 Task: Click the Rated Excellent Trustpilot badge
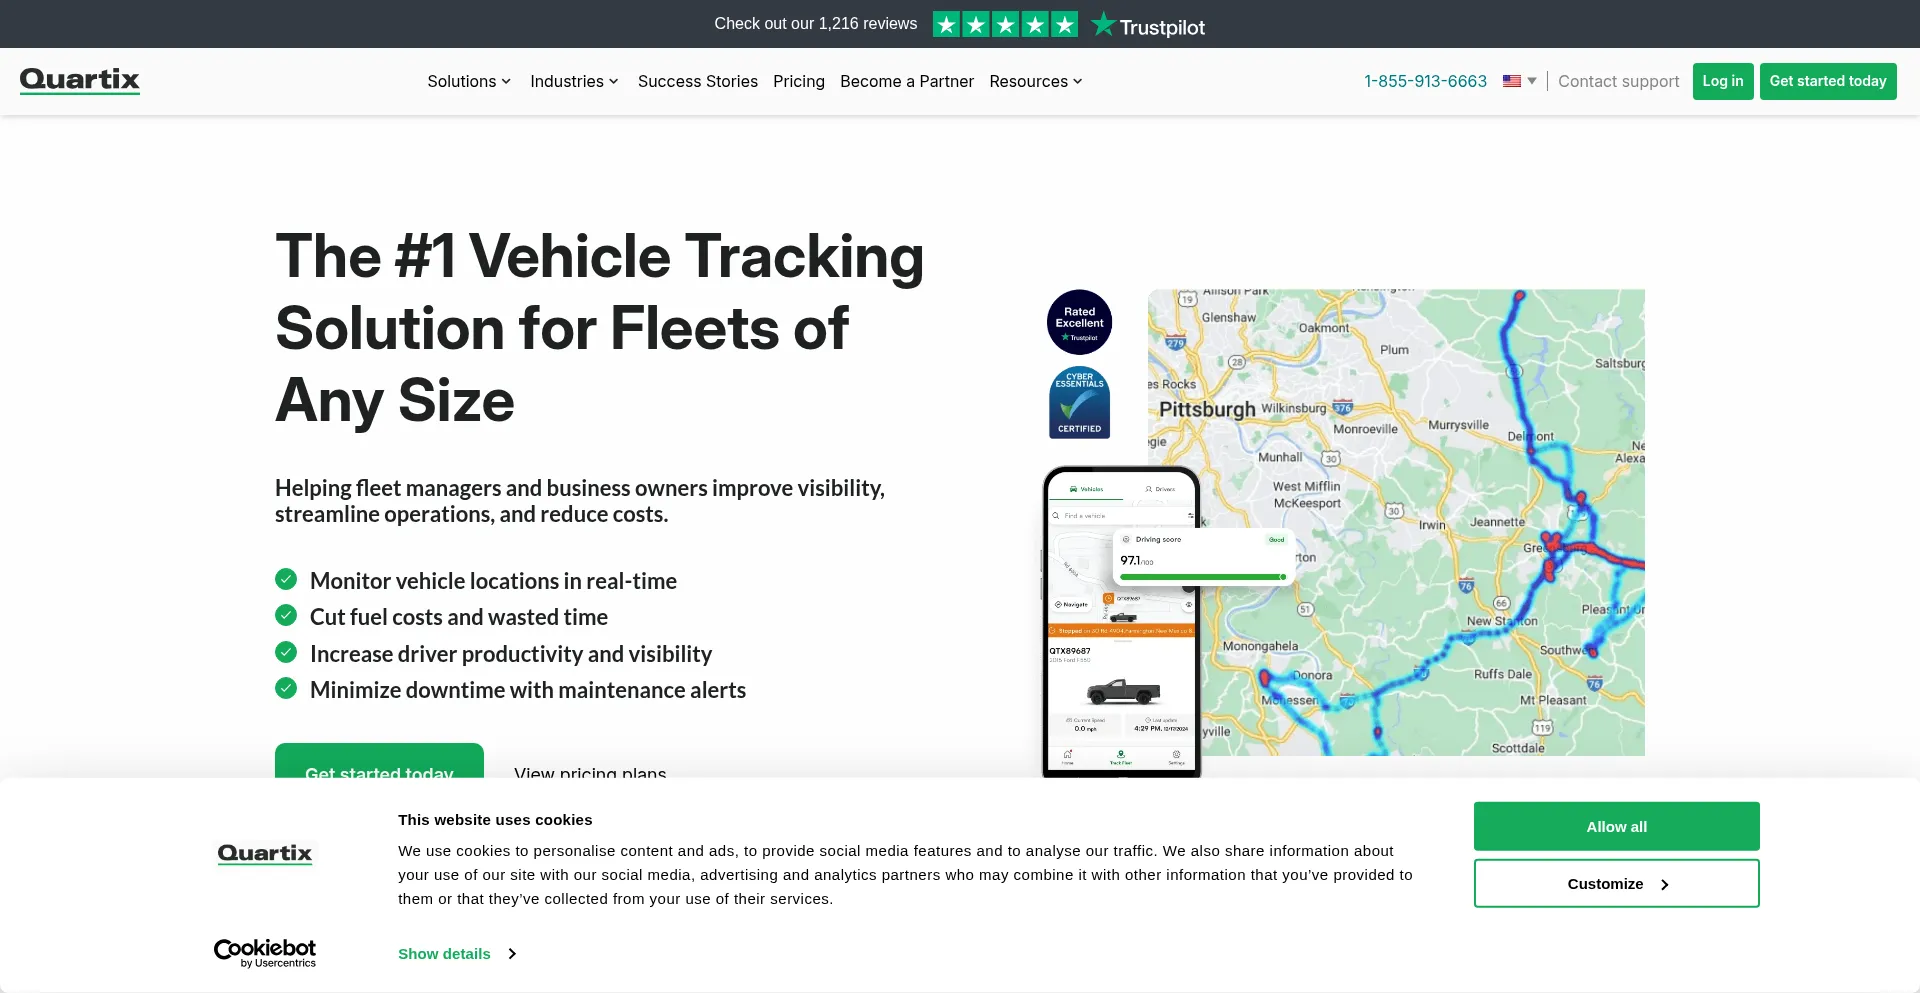pos(1079,322)
